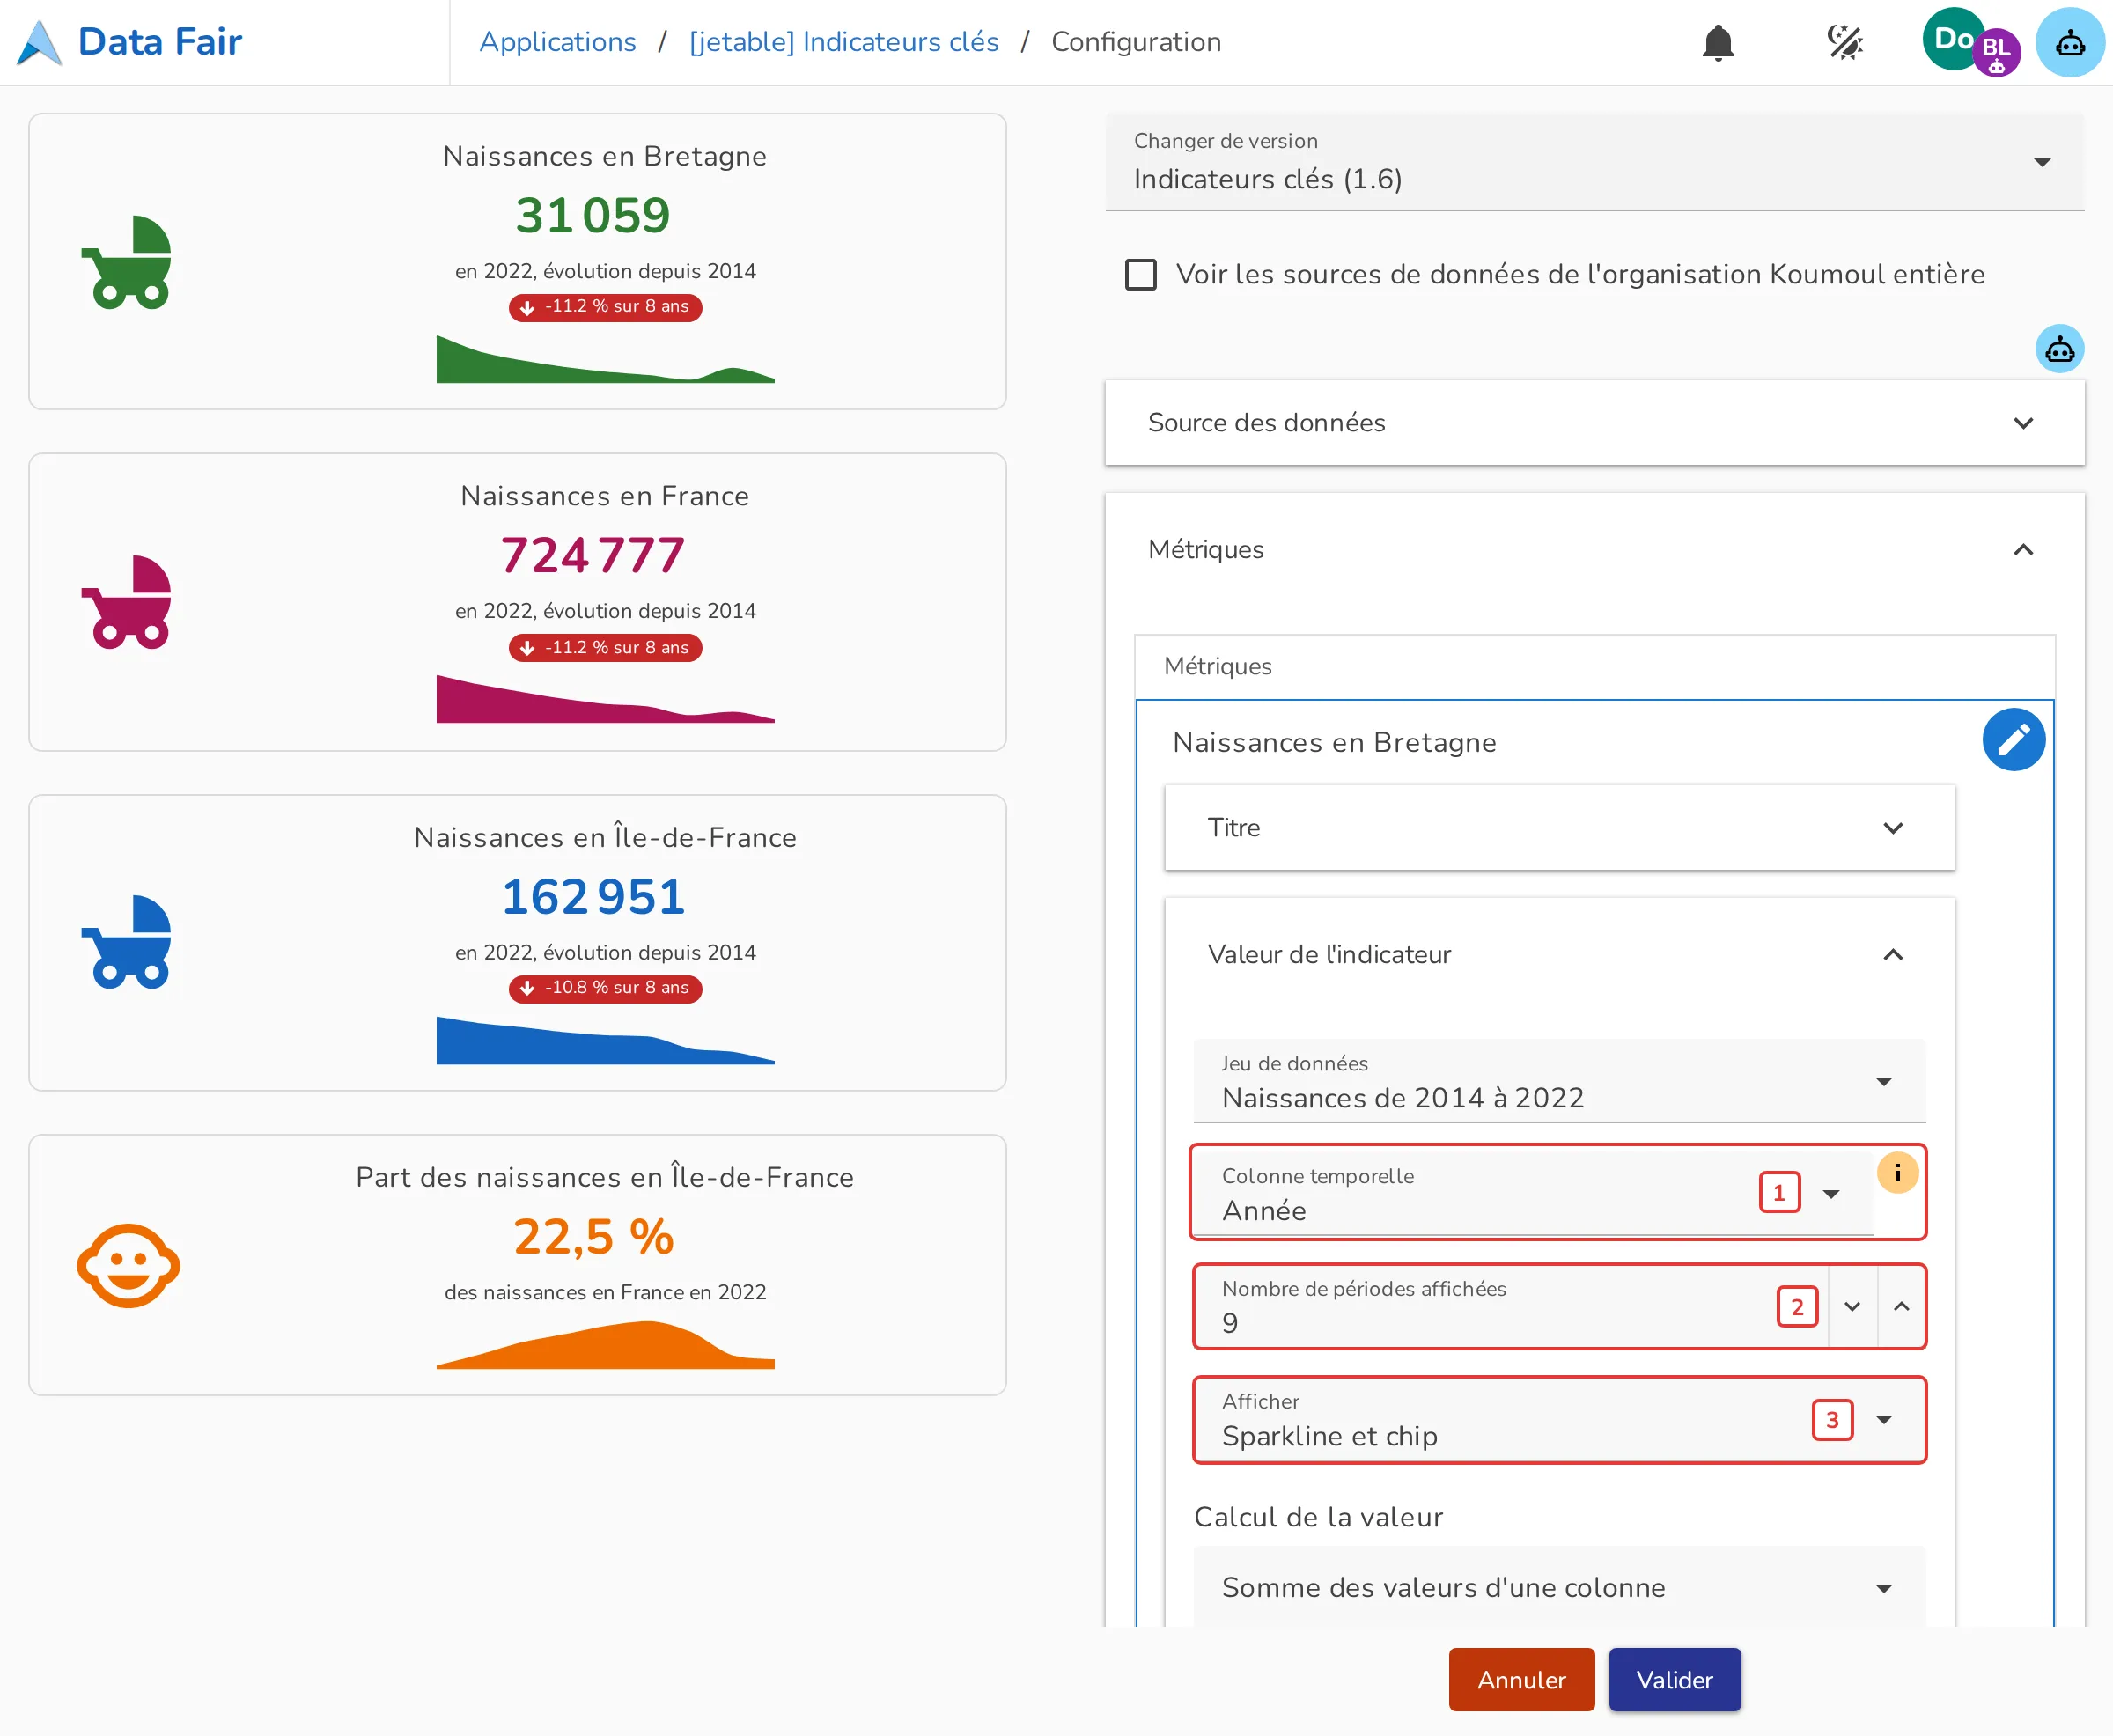This screenshot has width=2113, height=1736.
Task: Click the dark mode toggle icon
Action: (x=1844, y=42)
